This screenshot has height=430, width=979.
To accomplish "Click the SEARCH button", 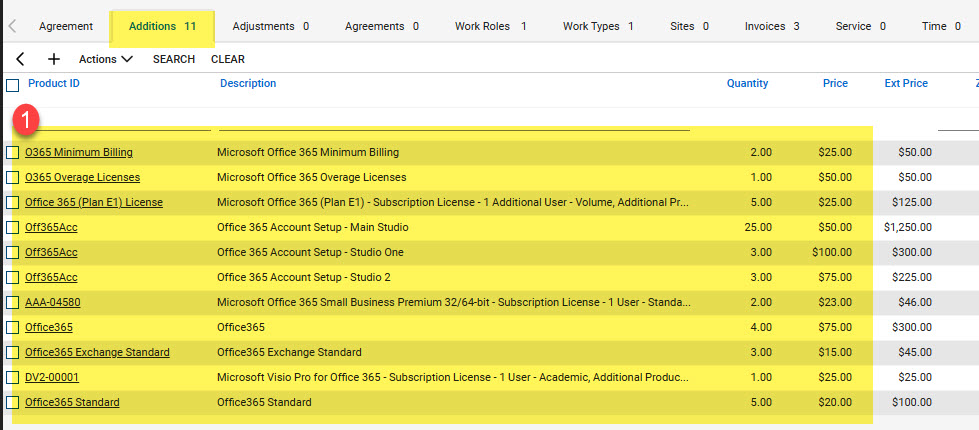I will [174, 59].
